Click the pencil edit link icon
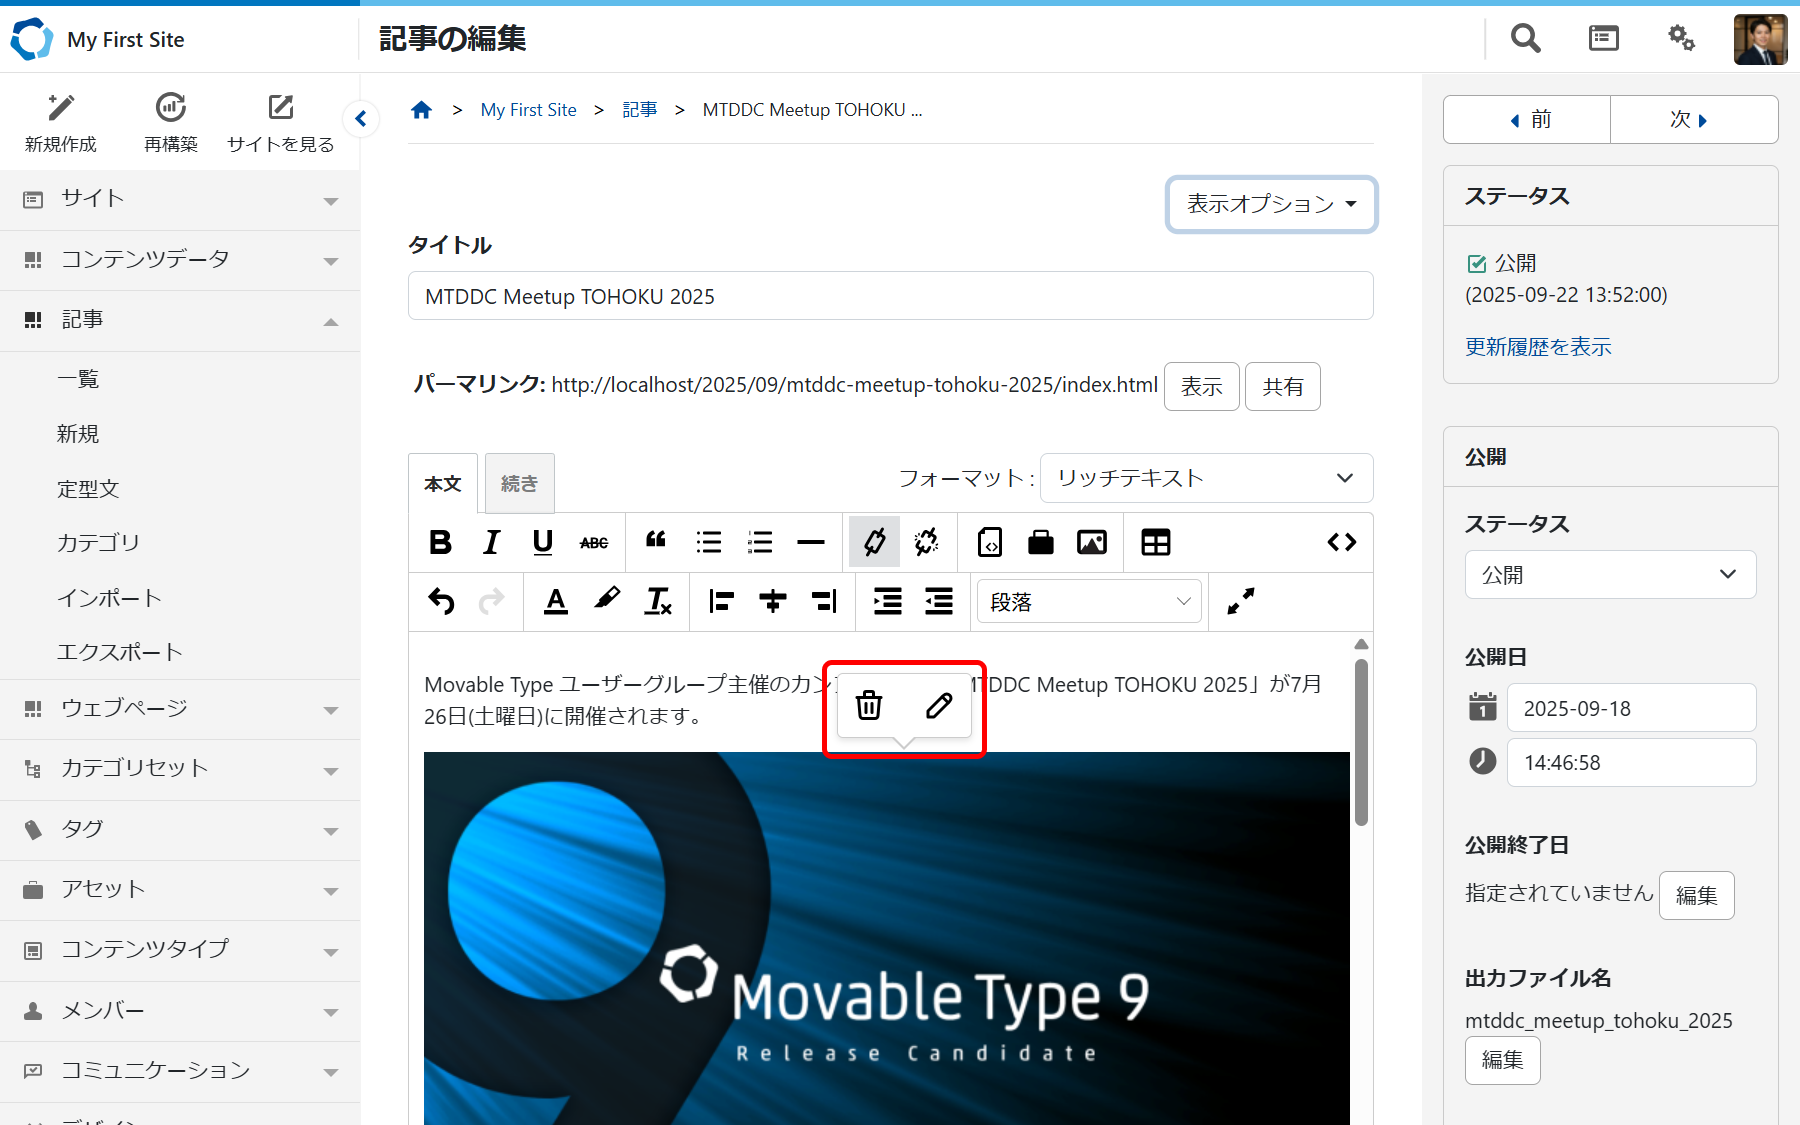Image resolution: width=1800 pixels, height=1125 pixels. [938, 706]
